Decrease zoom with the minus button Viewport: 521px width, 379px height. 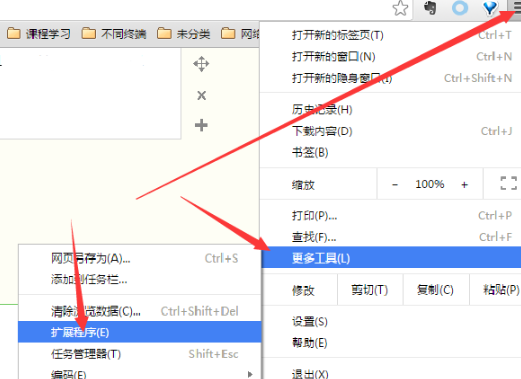[x=395, y=184]
